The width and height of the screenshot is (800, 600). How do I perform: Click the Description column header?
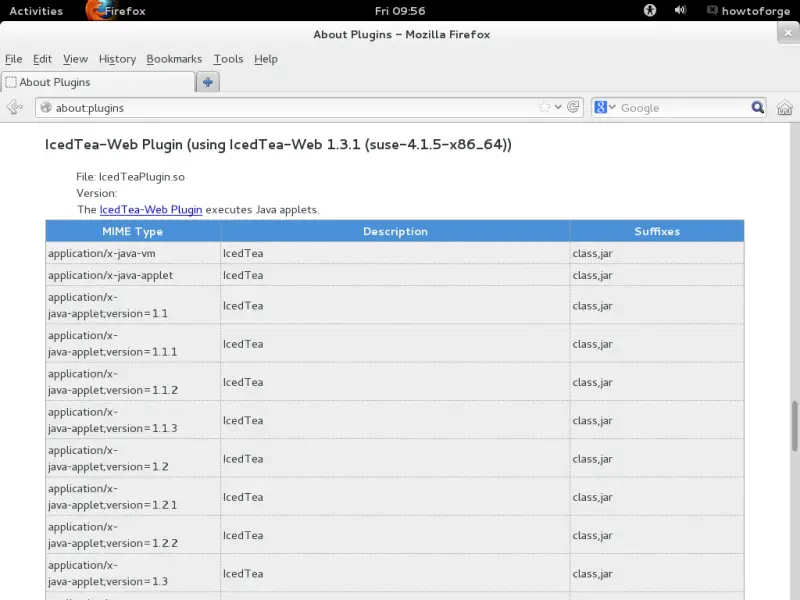click(395, 231)
